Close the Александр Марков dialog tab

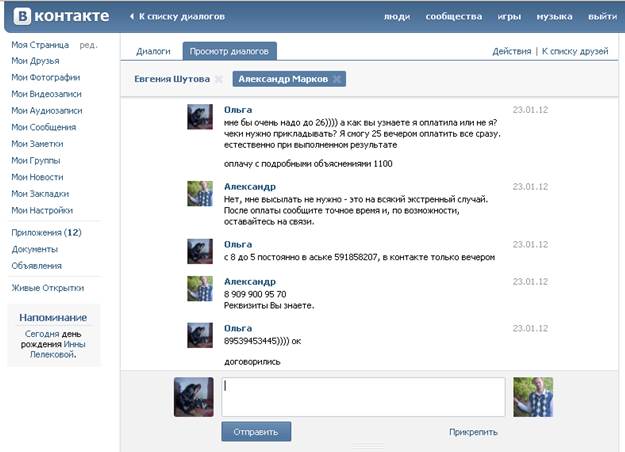click(337, 79)
